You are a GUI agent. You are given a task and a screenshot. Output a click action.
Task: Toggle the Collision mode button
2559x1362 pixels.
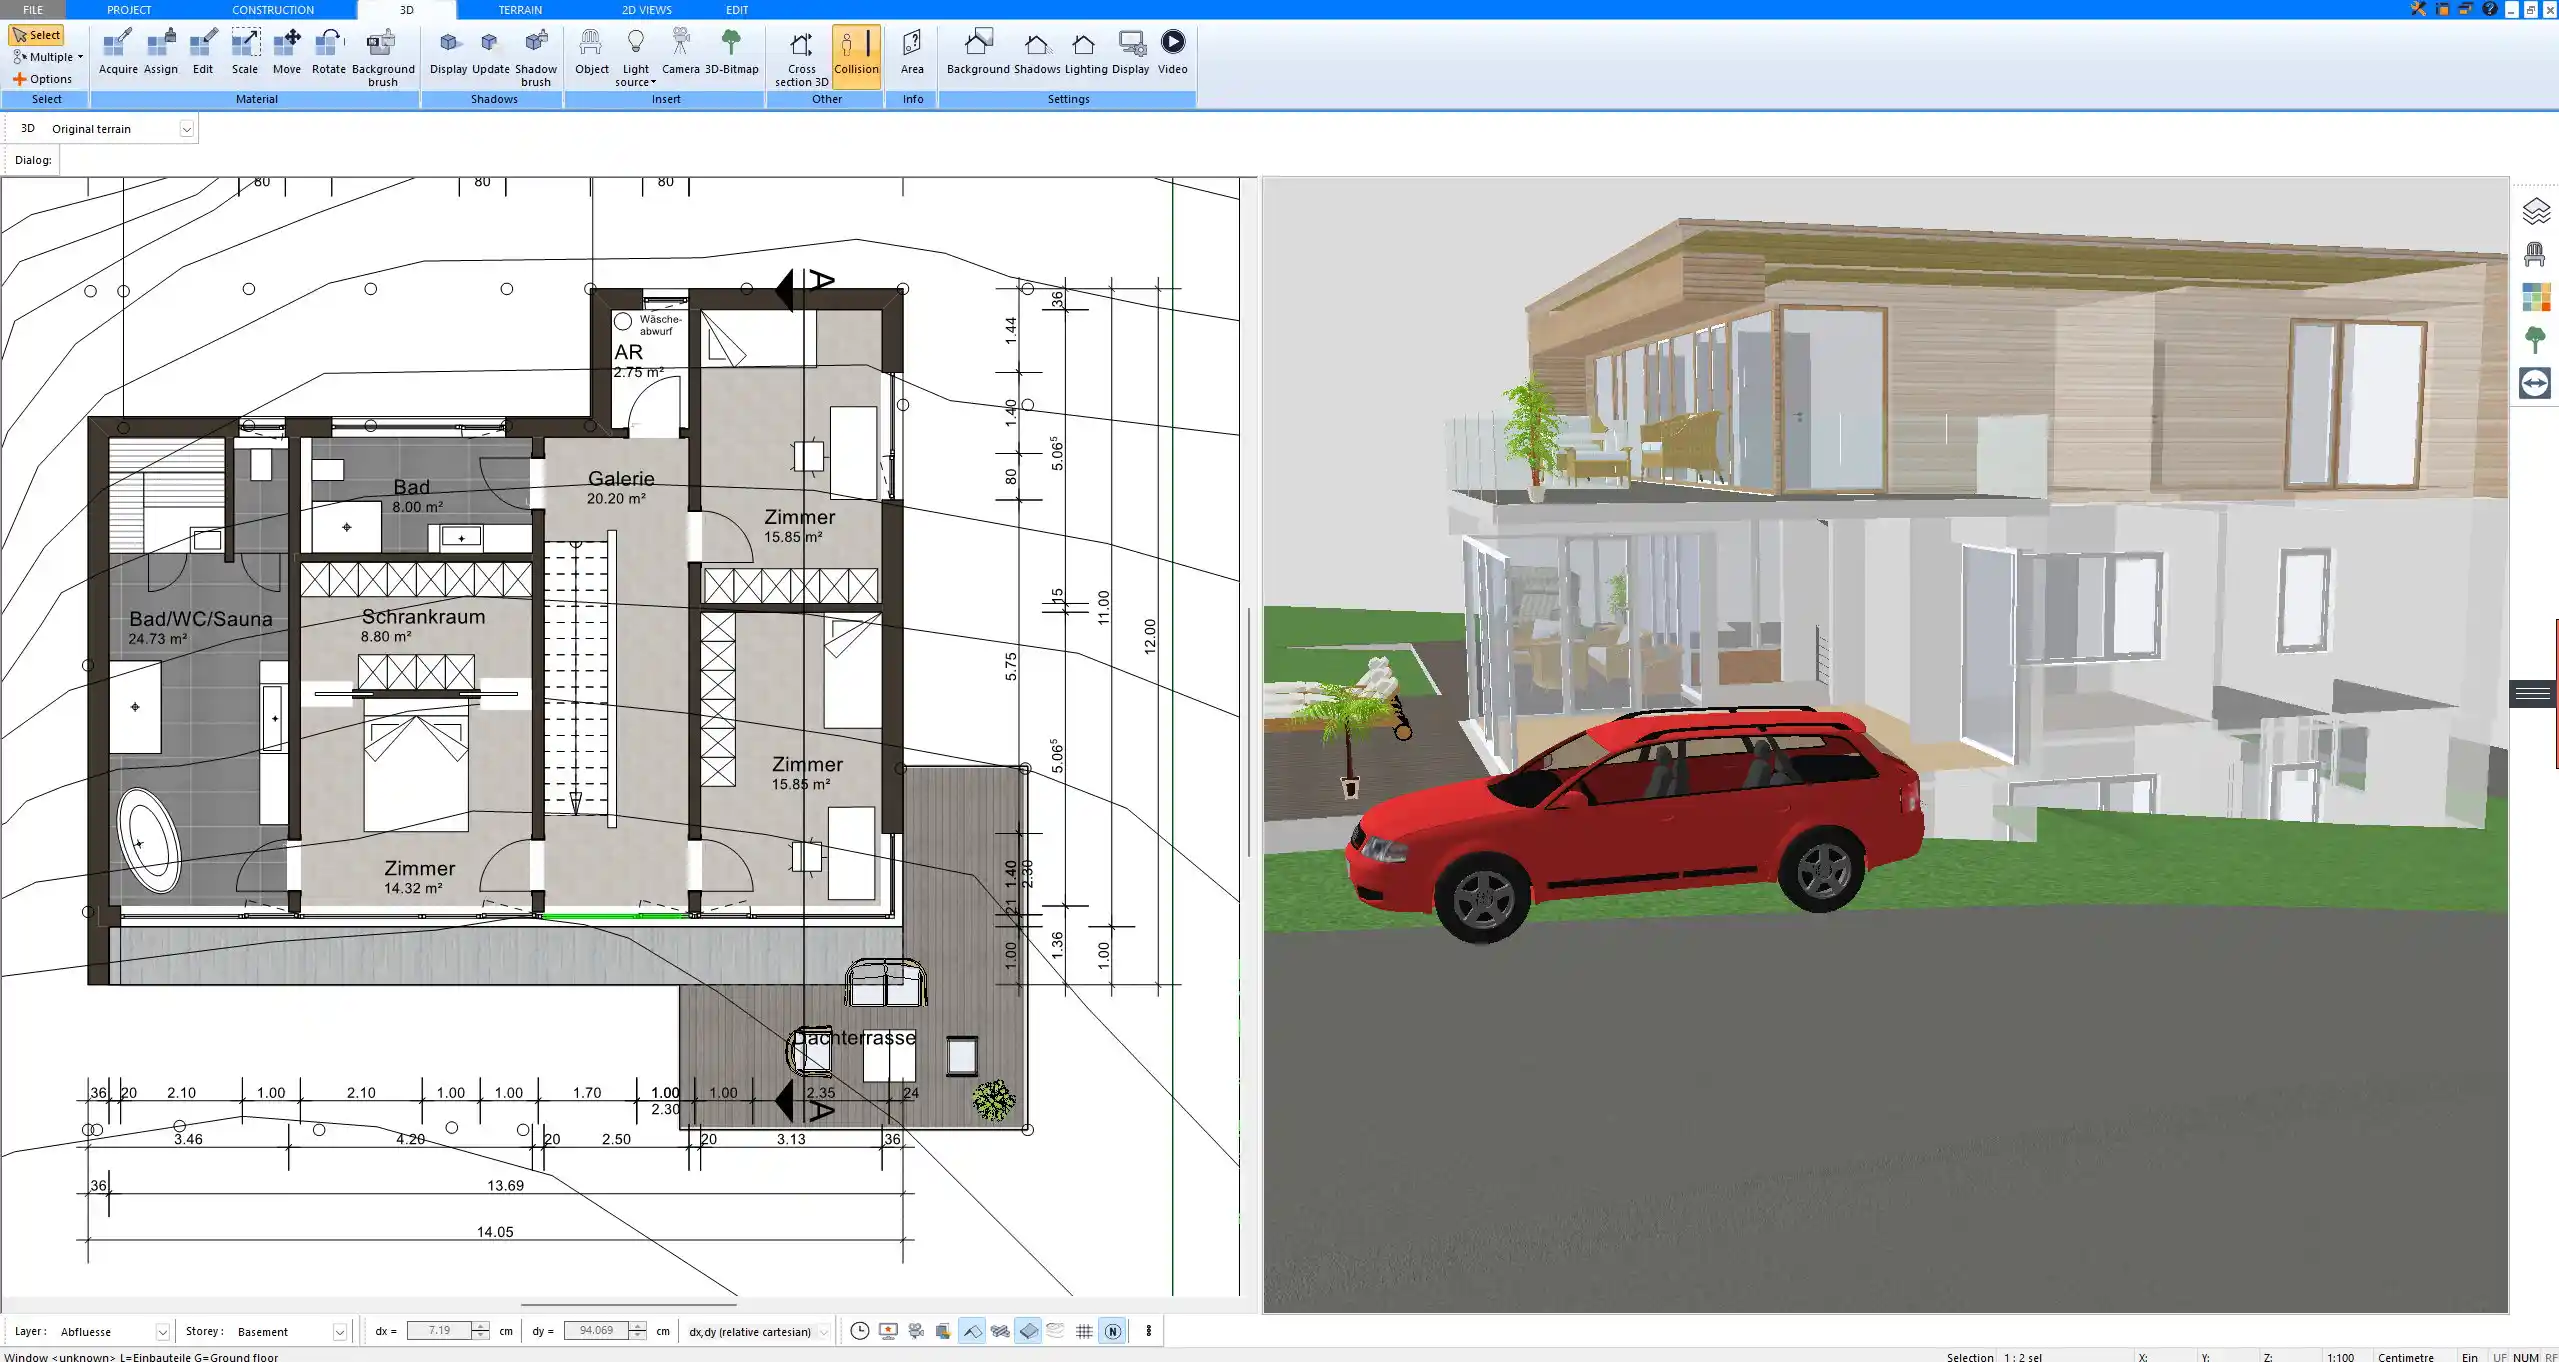856,56
